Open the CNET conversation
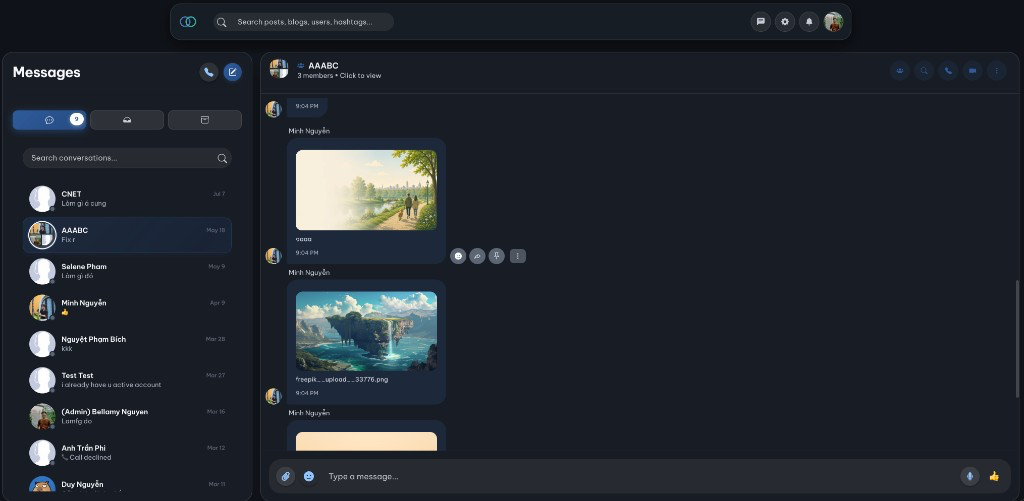Image resolution: width=1024 pixels, height=501 pixels. (127, 199)
